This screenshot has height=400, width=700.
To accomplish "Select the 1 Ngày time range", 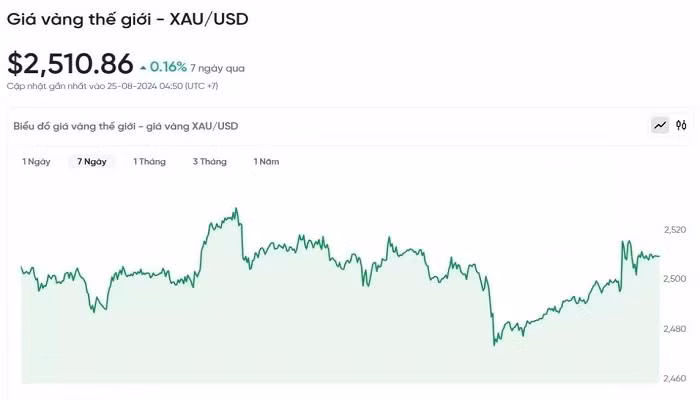I will tap(36, 161).
